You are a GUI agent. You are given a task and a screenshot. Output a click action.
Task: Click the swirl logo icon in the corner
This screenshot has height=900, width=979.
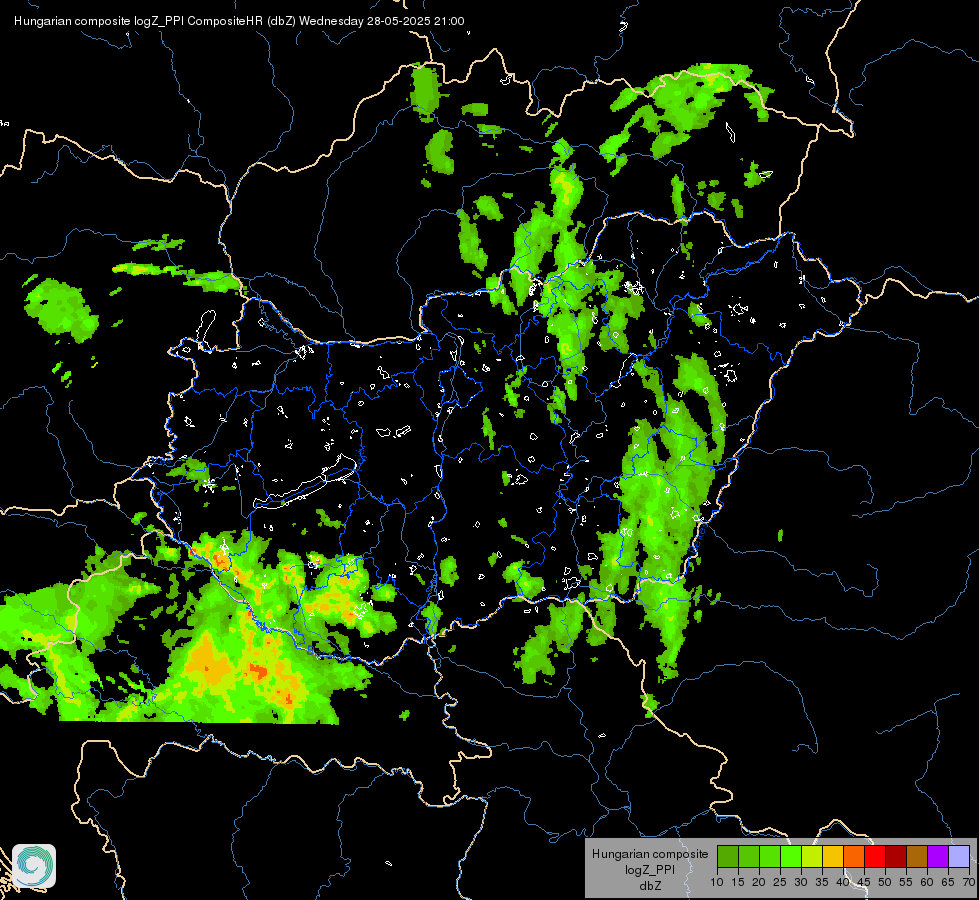[x=34, y=866]
